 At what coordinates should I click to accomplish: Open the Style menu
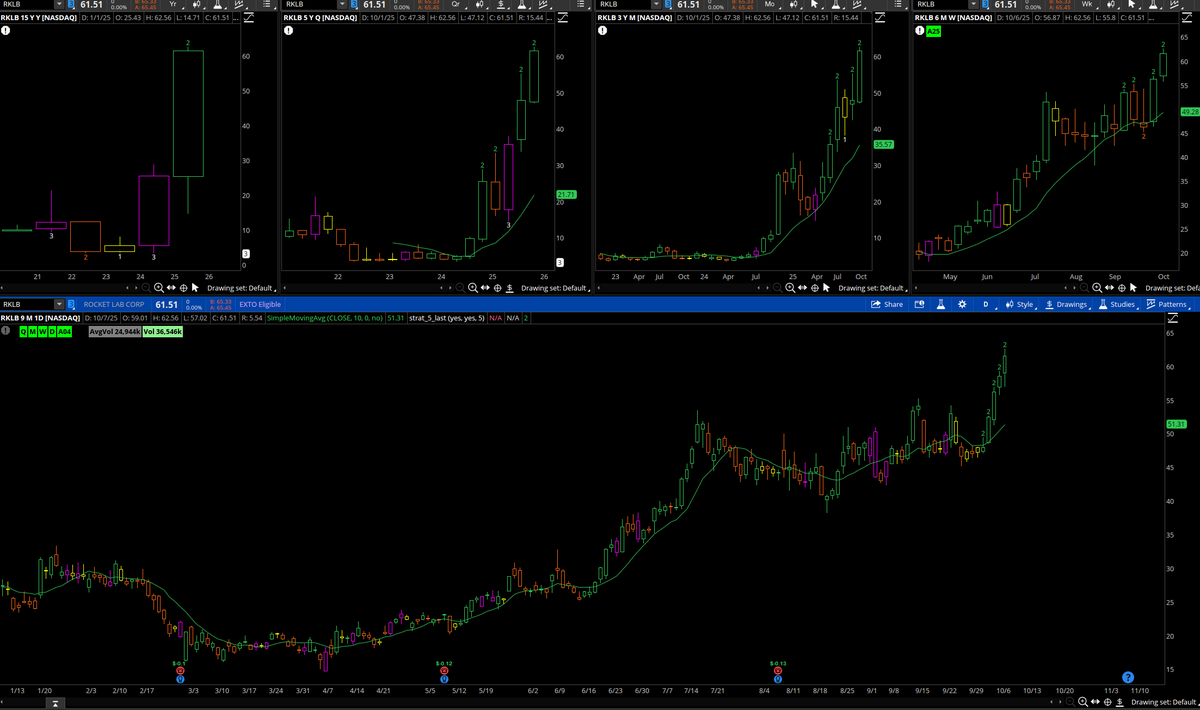pos(1019,304)
